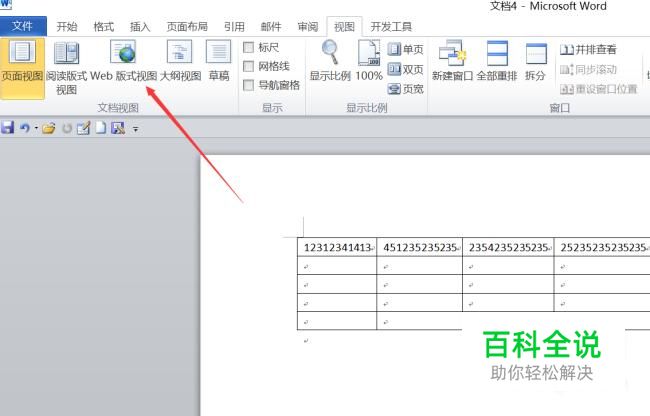The height and width of the screenshot is (416, 650).
Task: Open a New Window (新建窗口)
Action: click(452, 61)
